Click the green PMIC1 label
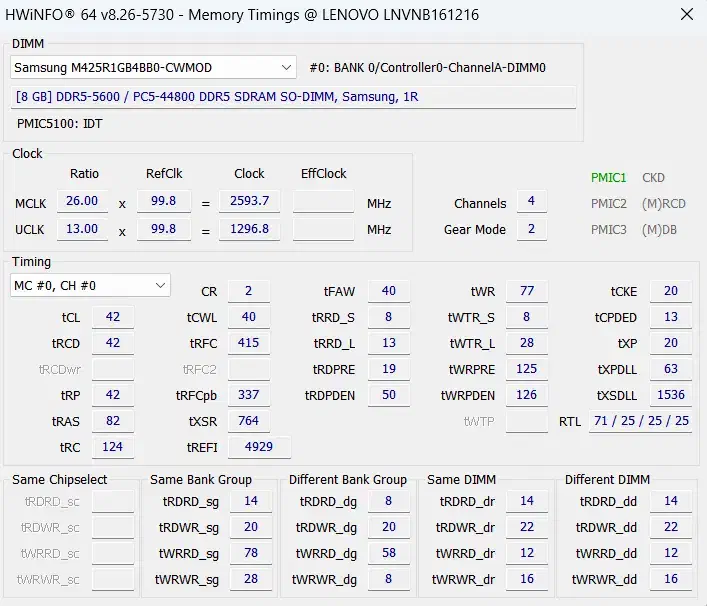This screenshot has width=707, height=606. tap(608, 178)
